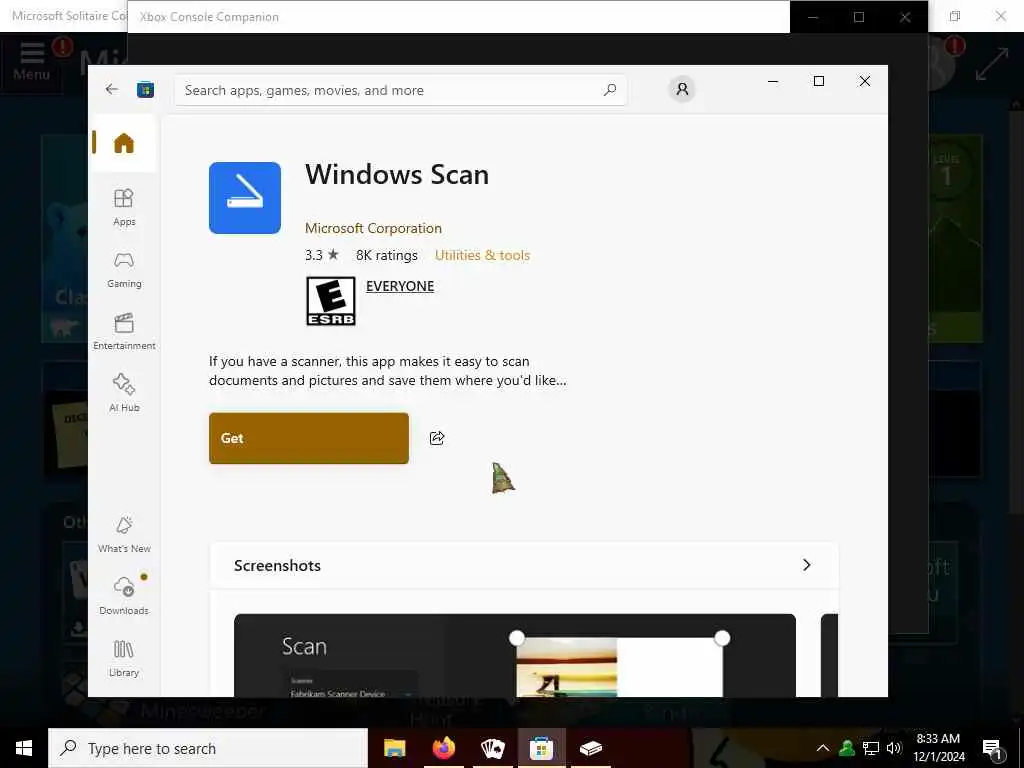Minimize the Microsoft Store window
The width and height of the screenshot is (1024, 768).
click(773, 81)
